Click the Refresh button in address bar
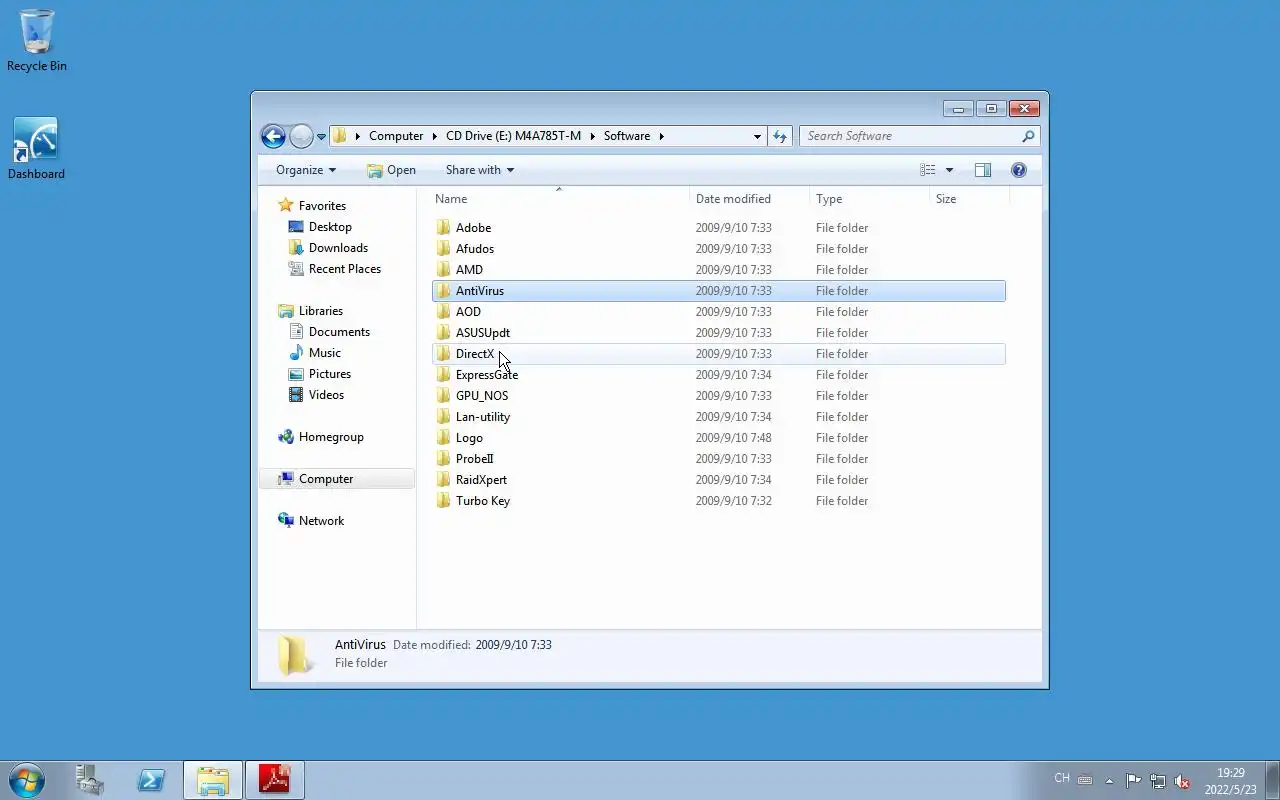 [x=780, y=136]
